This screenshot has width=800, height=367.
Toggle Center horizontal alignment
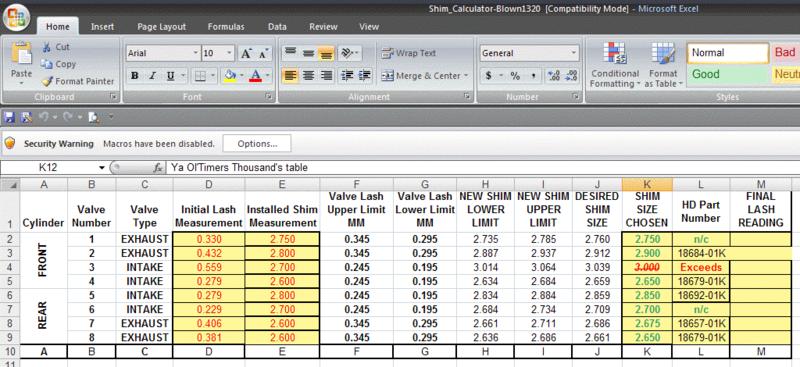308,76
